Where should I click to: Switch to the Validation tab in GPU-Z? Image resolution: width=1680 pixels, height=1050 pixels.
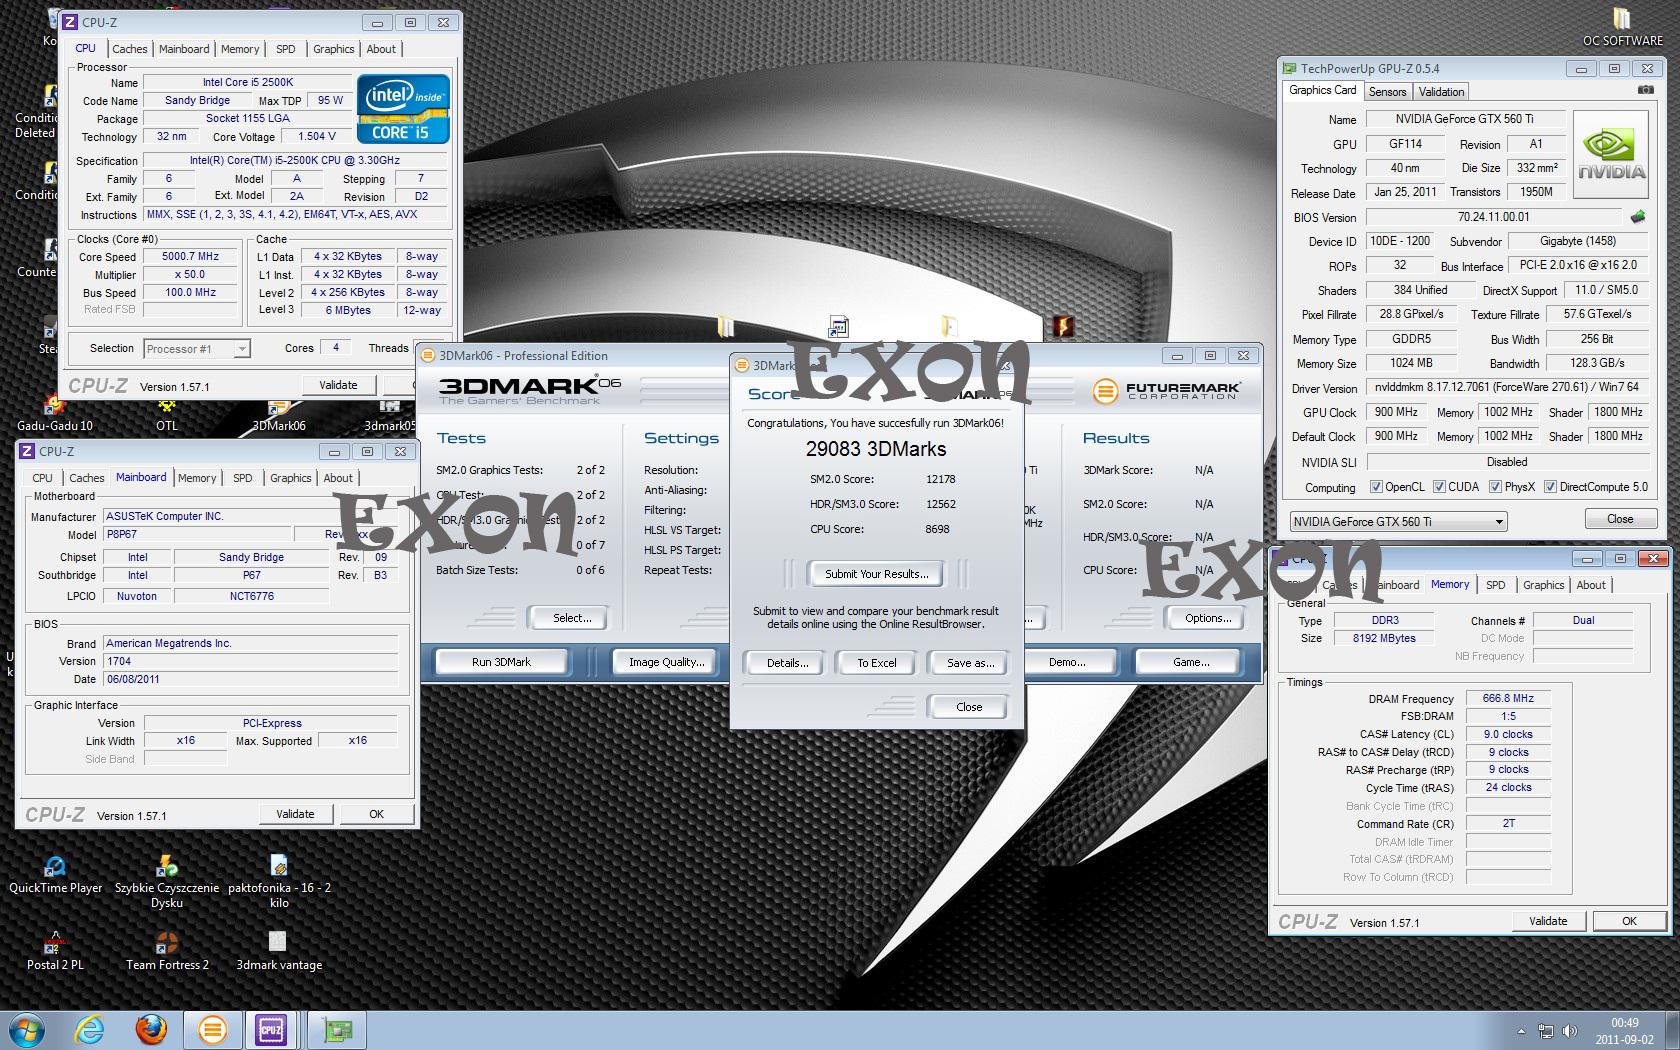1441,91
